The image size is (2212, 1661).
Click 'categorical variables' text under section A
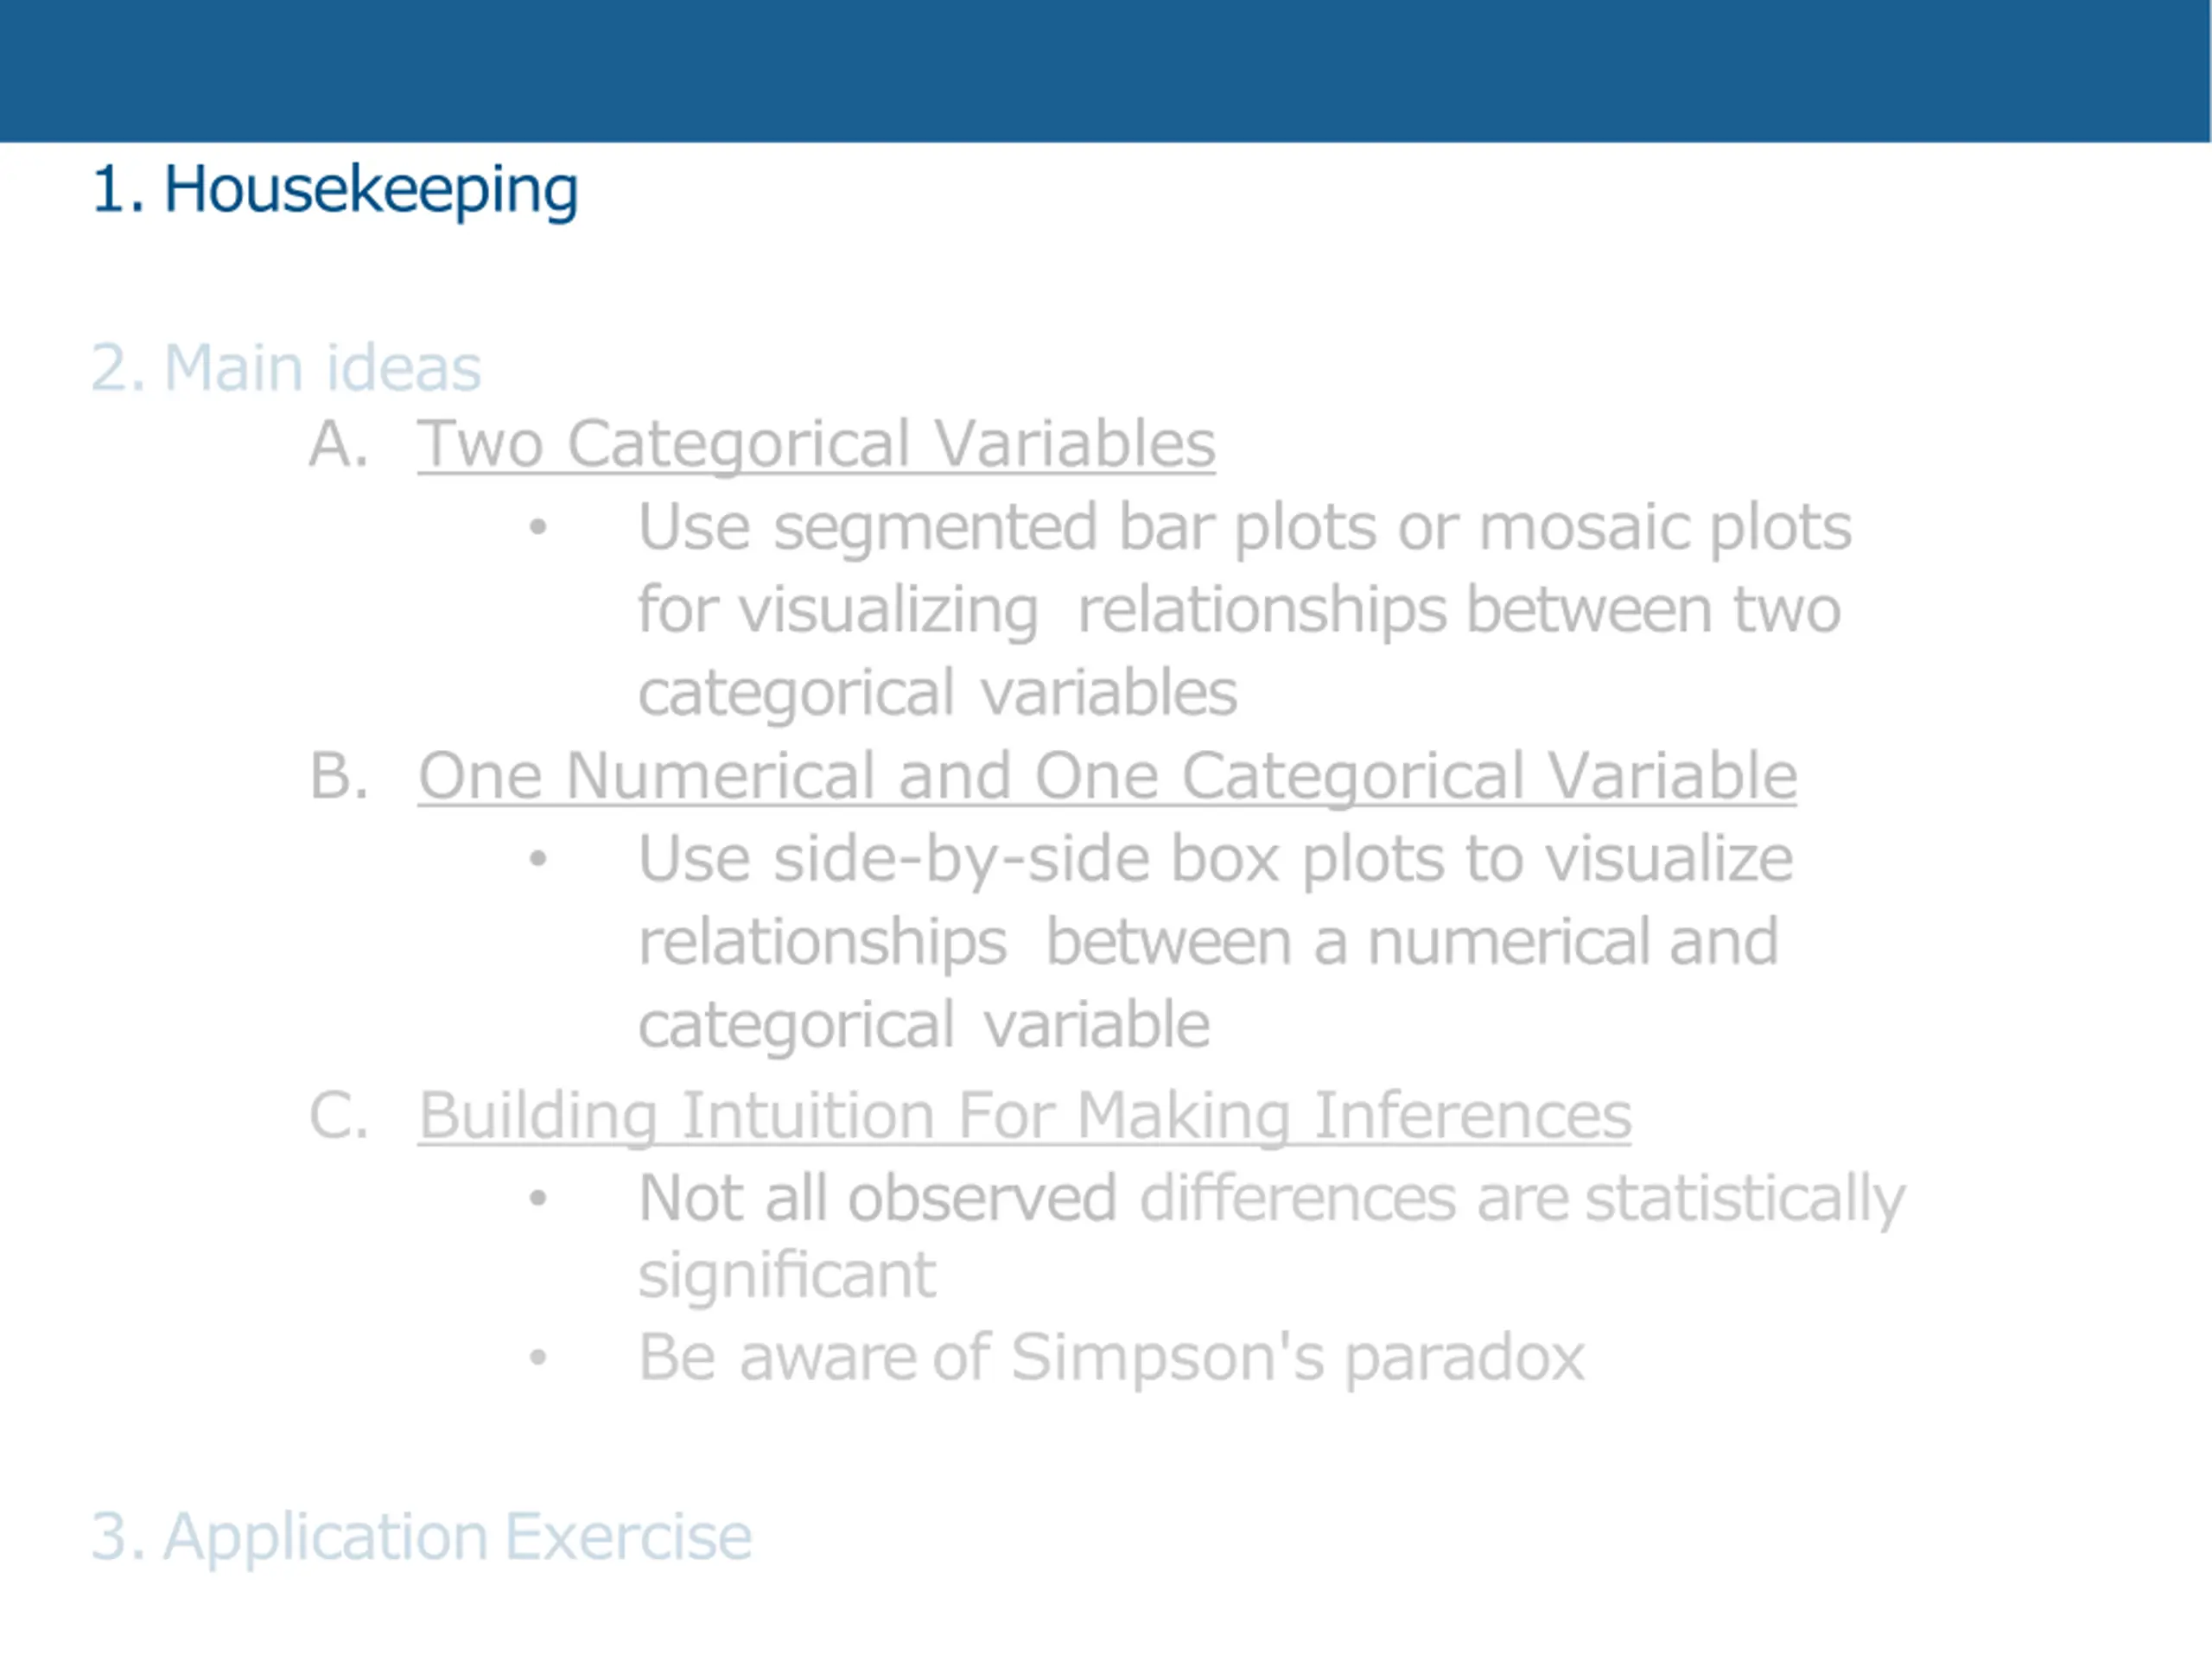[938, 693]
